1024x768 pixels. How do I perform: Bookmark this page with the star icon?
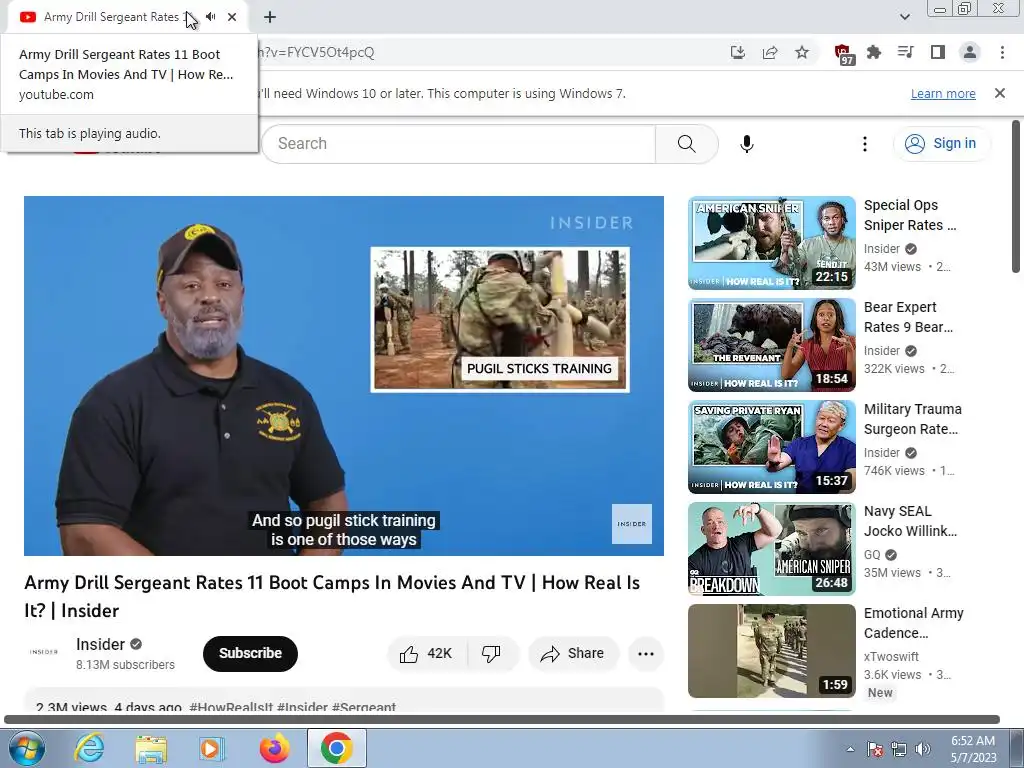pyautogui.click(x=802, y=52)
